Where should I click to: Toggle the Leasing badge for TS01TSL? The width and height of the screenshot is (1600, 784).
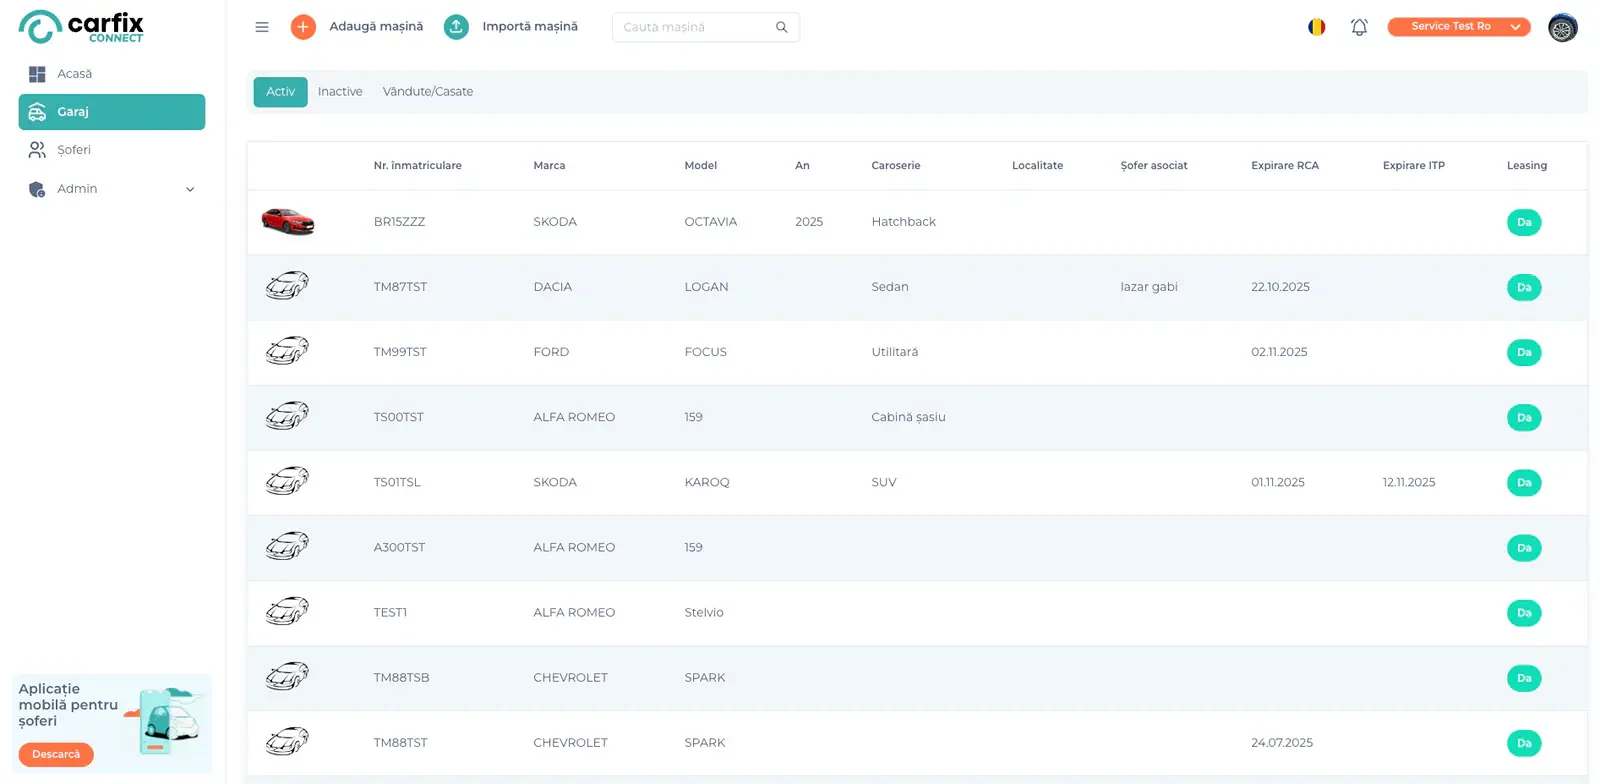[1523, 482]
